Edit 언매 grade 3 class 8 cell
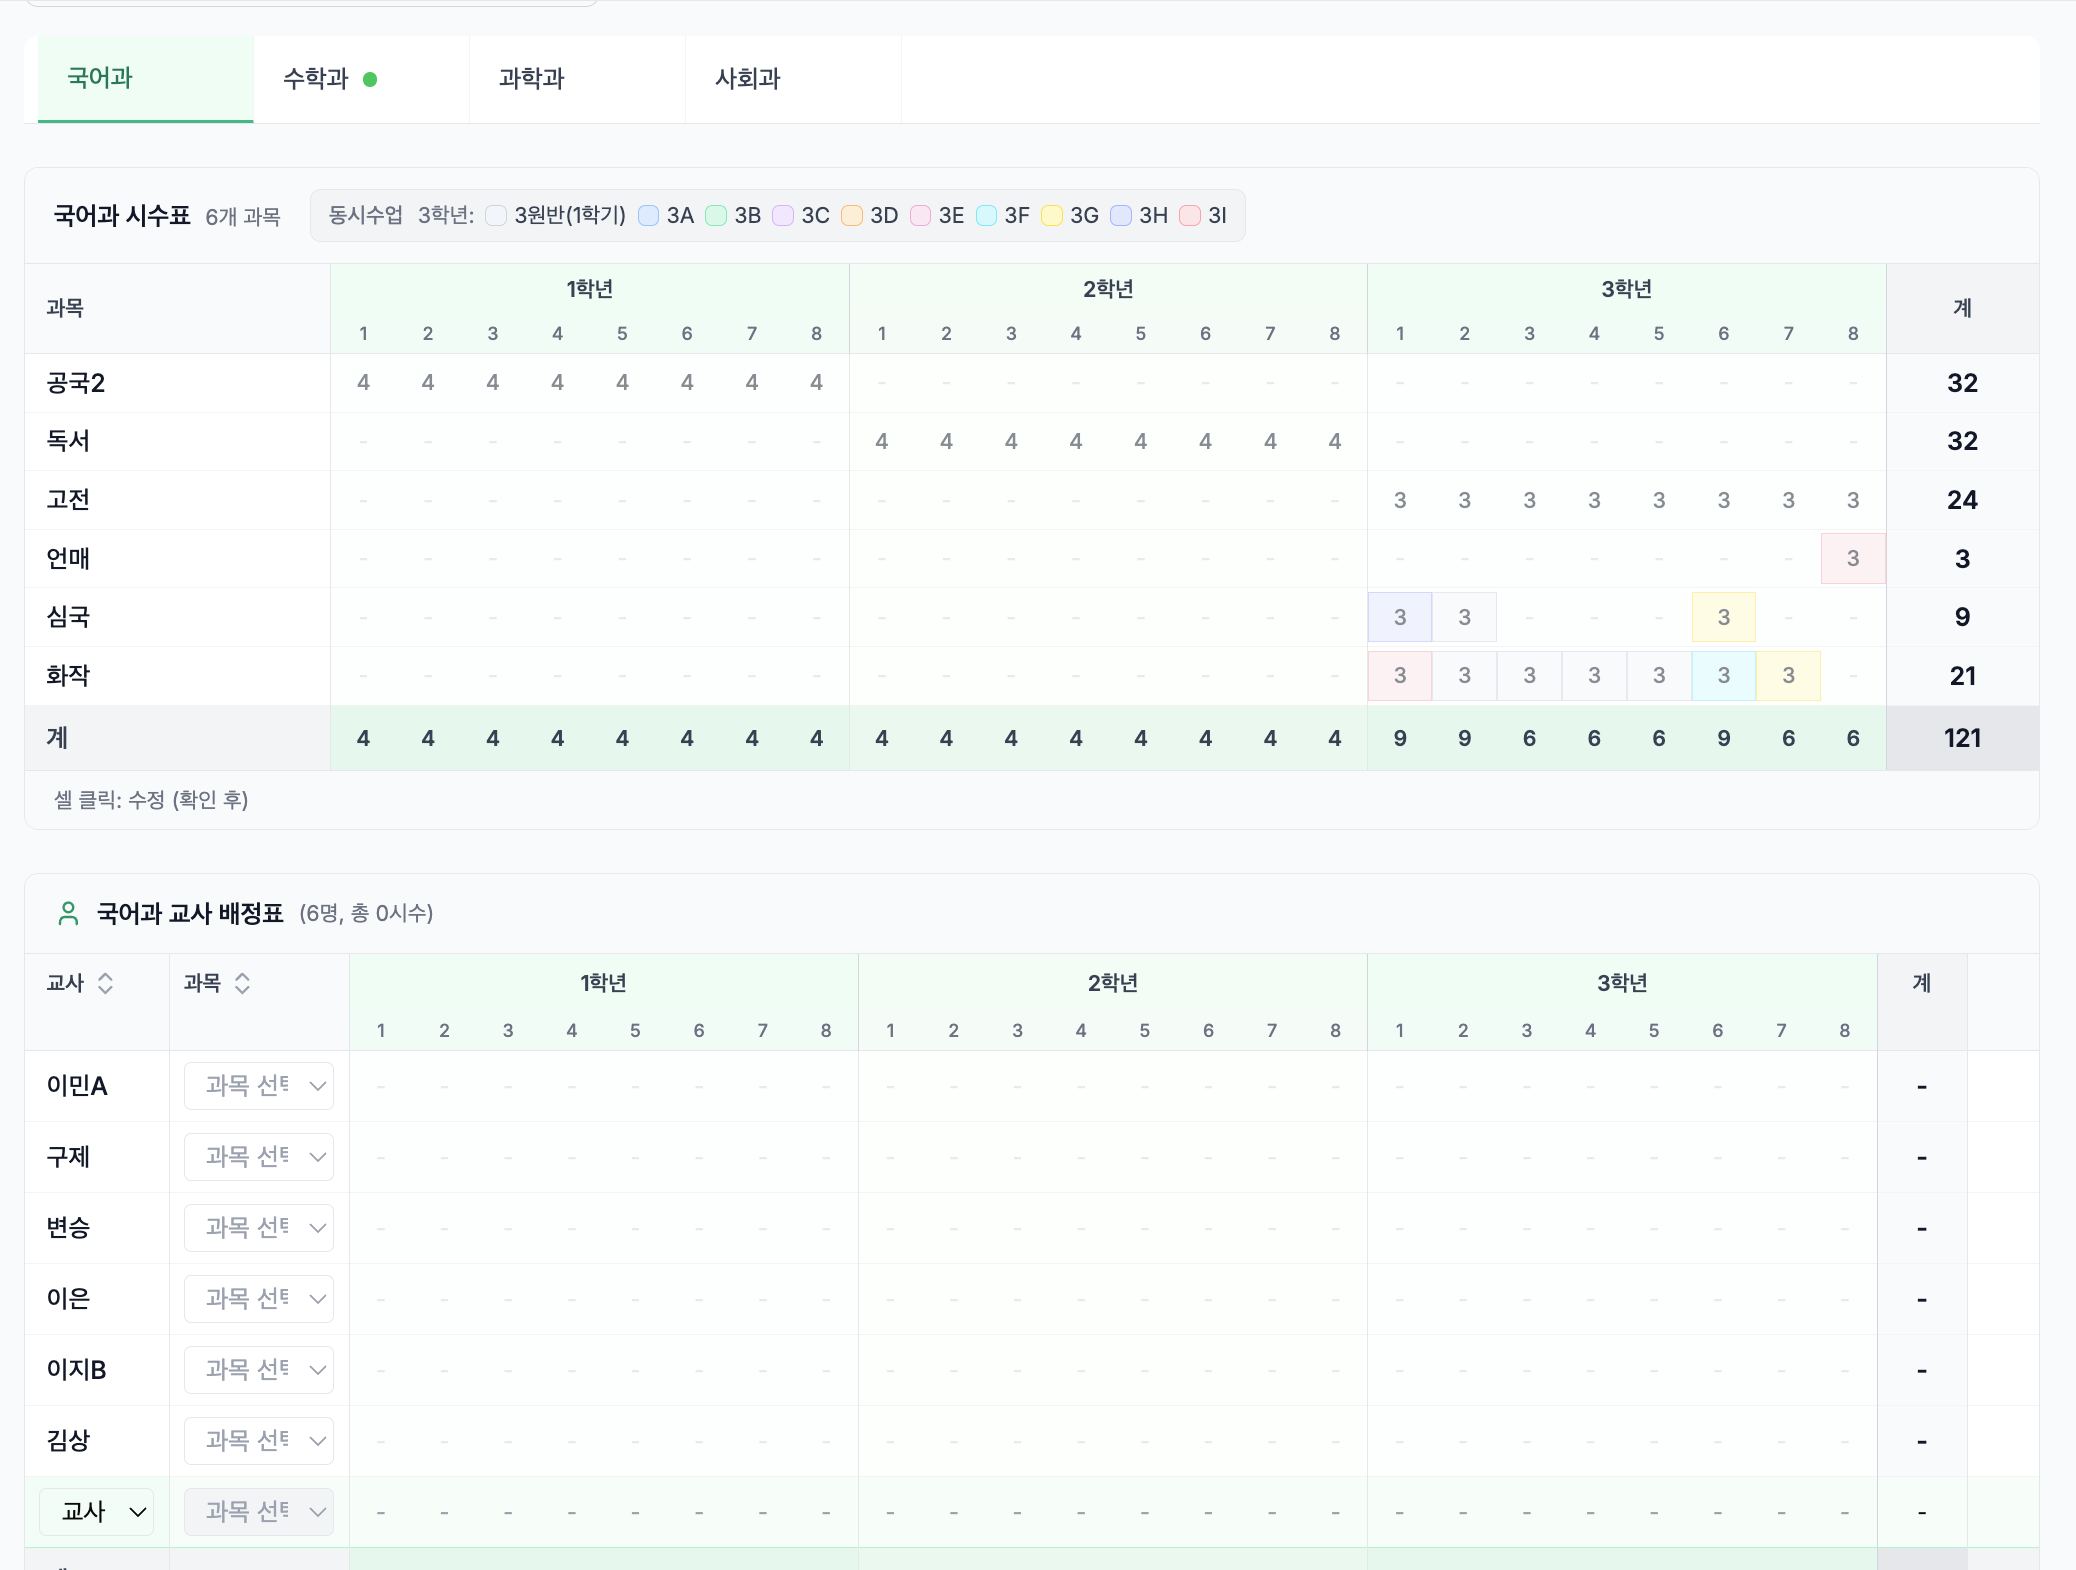 pyautogui.click(x=1852, y=559)
